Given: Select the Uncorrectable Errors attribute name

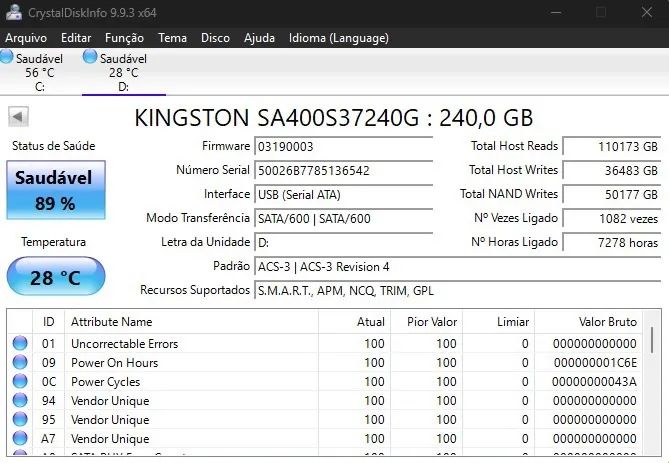Looking at the screenshot, I should click(x=125, y=344).
